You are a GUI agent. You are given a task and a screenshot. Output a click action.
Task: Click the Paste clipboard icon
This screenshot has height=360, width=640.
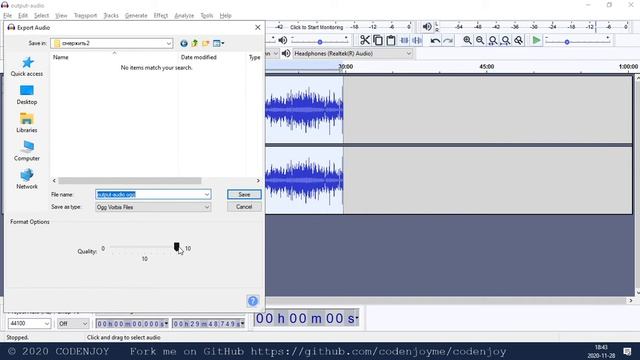[x=391, y=40]
